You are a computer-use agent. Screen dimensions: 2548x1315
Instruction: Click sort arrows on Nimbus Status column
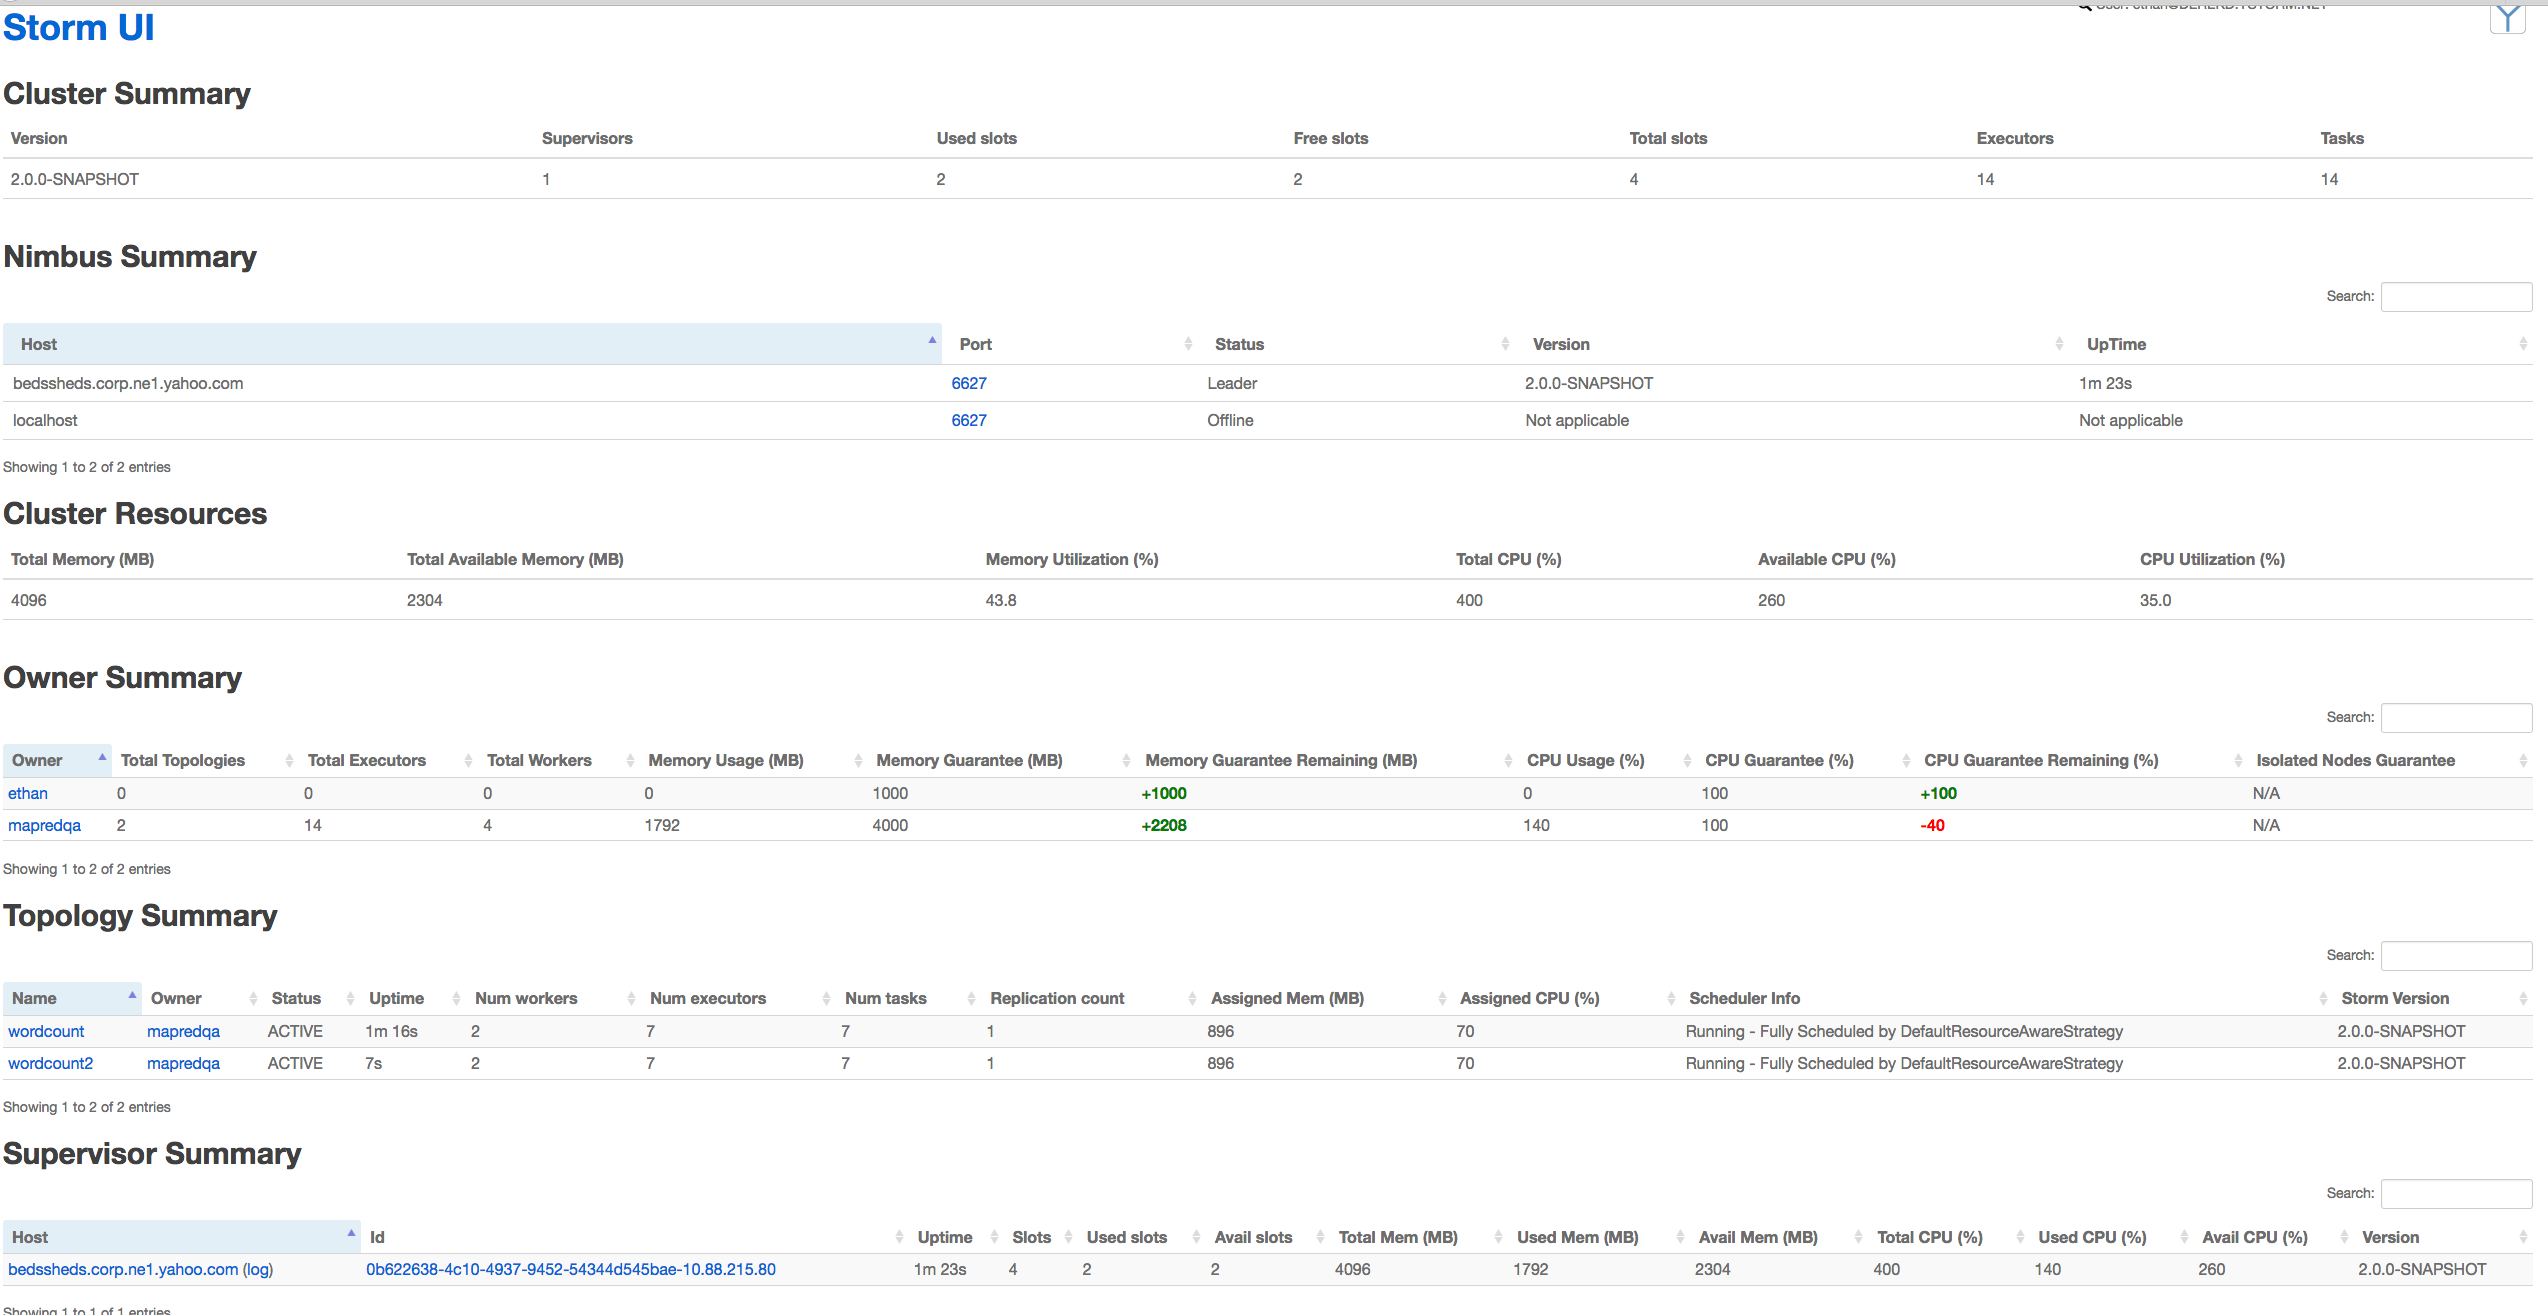point(1505,344)
